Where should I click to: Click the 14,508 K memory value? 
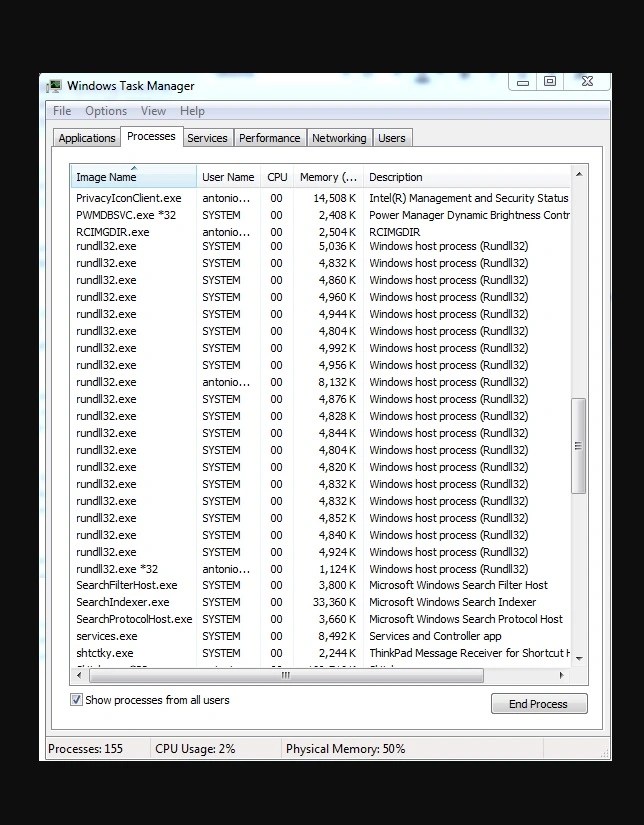pos(334,198)
